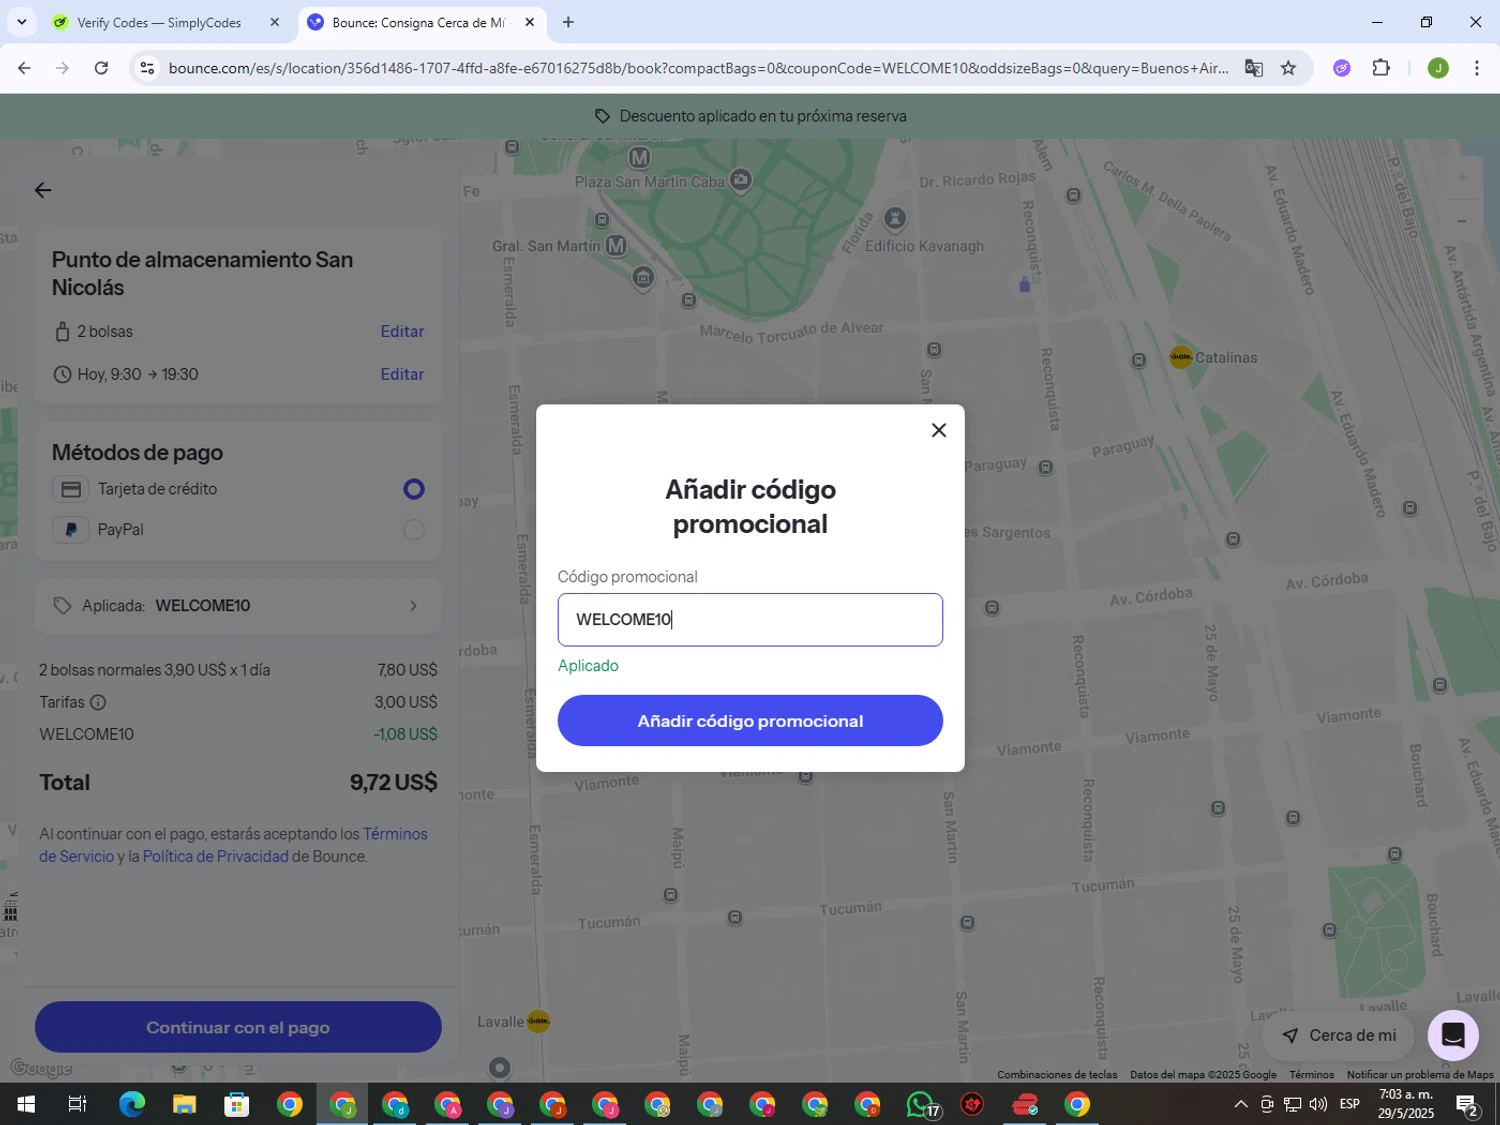The height and width of the screenshot is (1125, 1500).
Task: Reload the page
Action: tap(101, 68)
